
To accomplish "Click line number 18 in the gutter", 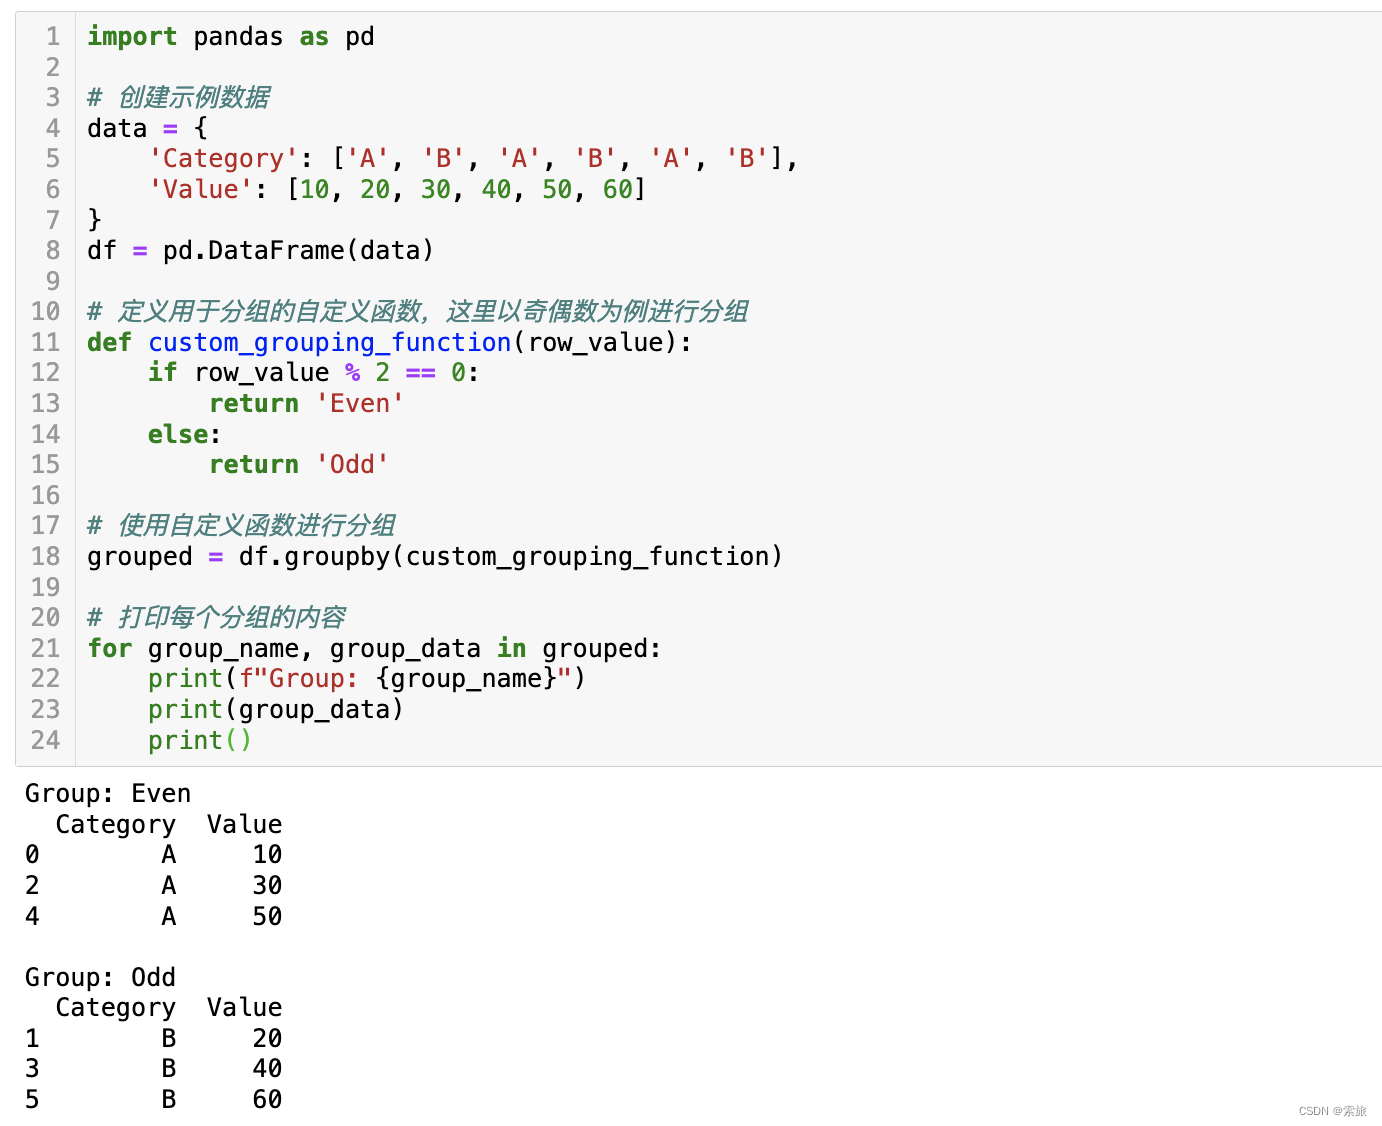I will 46,557.
